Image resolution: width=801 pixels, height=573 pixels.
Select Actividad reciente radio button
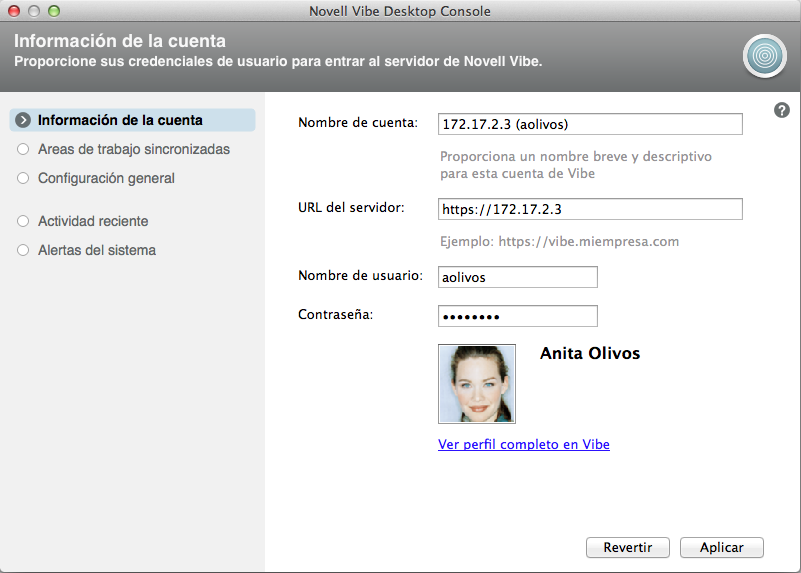click(x=23, y=221)
